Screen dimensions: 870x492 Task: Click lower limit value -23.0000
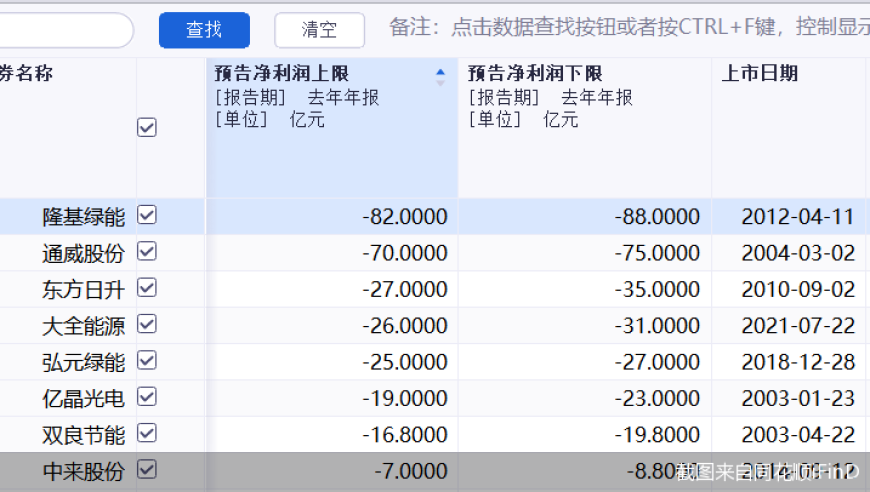(x=657, y=399)
